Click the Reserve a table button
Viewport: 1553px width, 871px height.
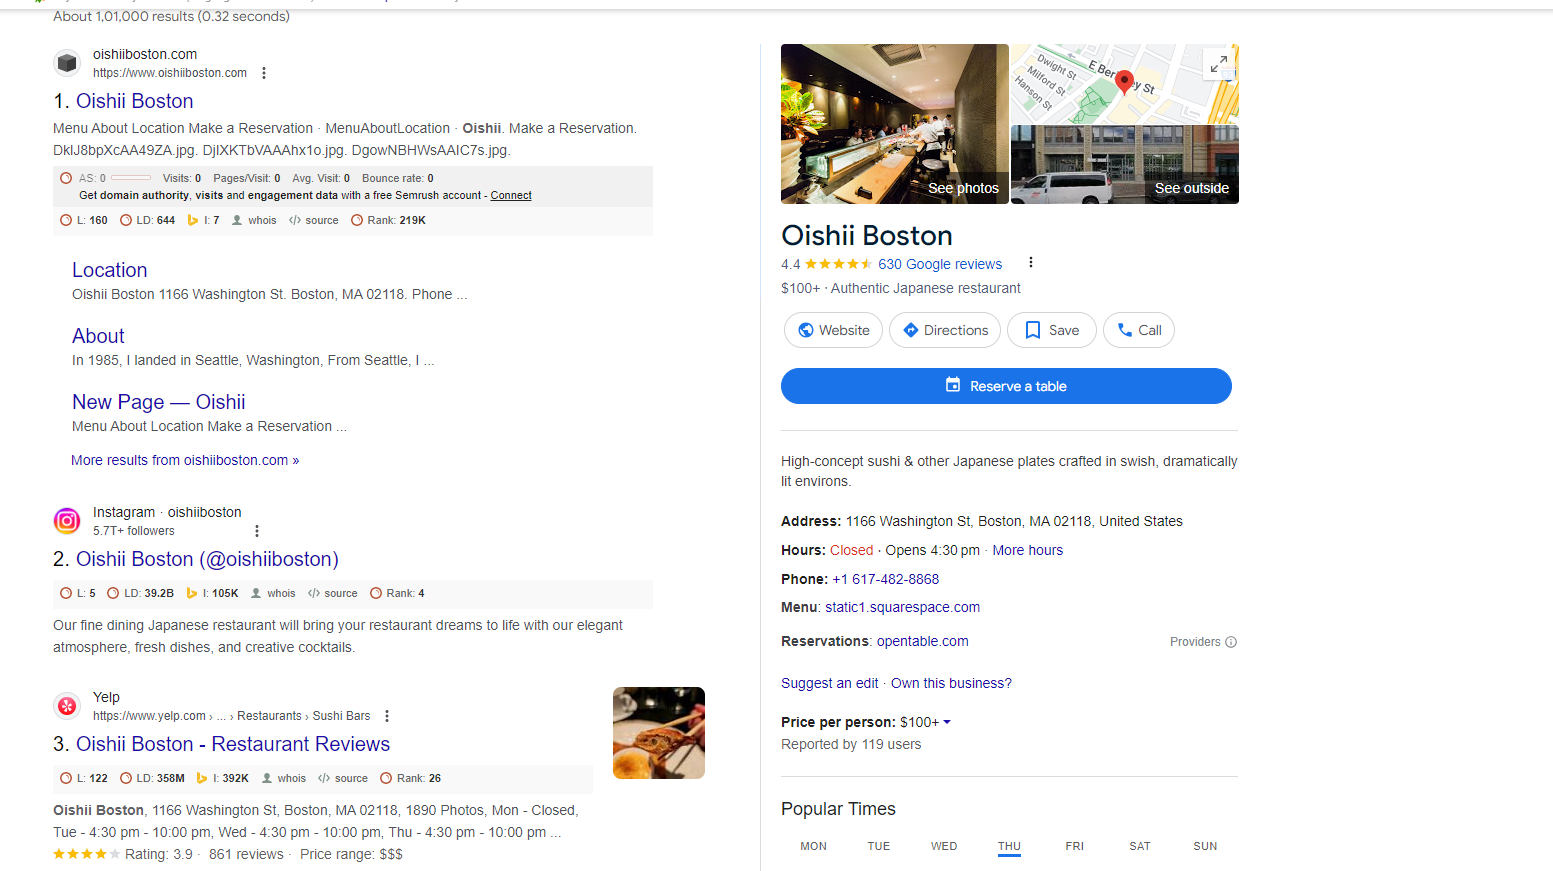(1006, 386)
